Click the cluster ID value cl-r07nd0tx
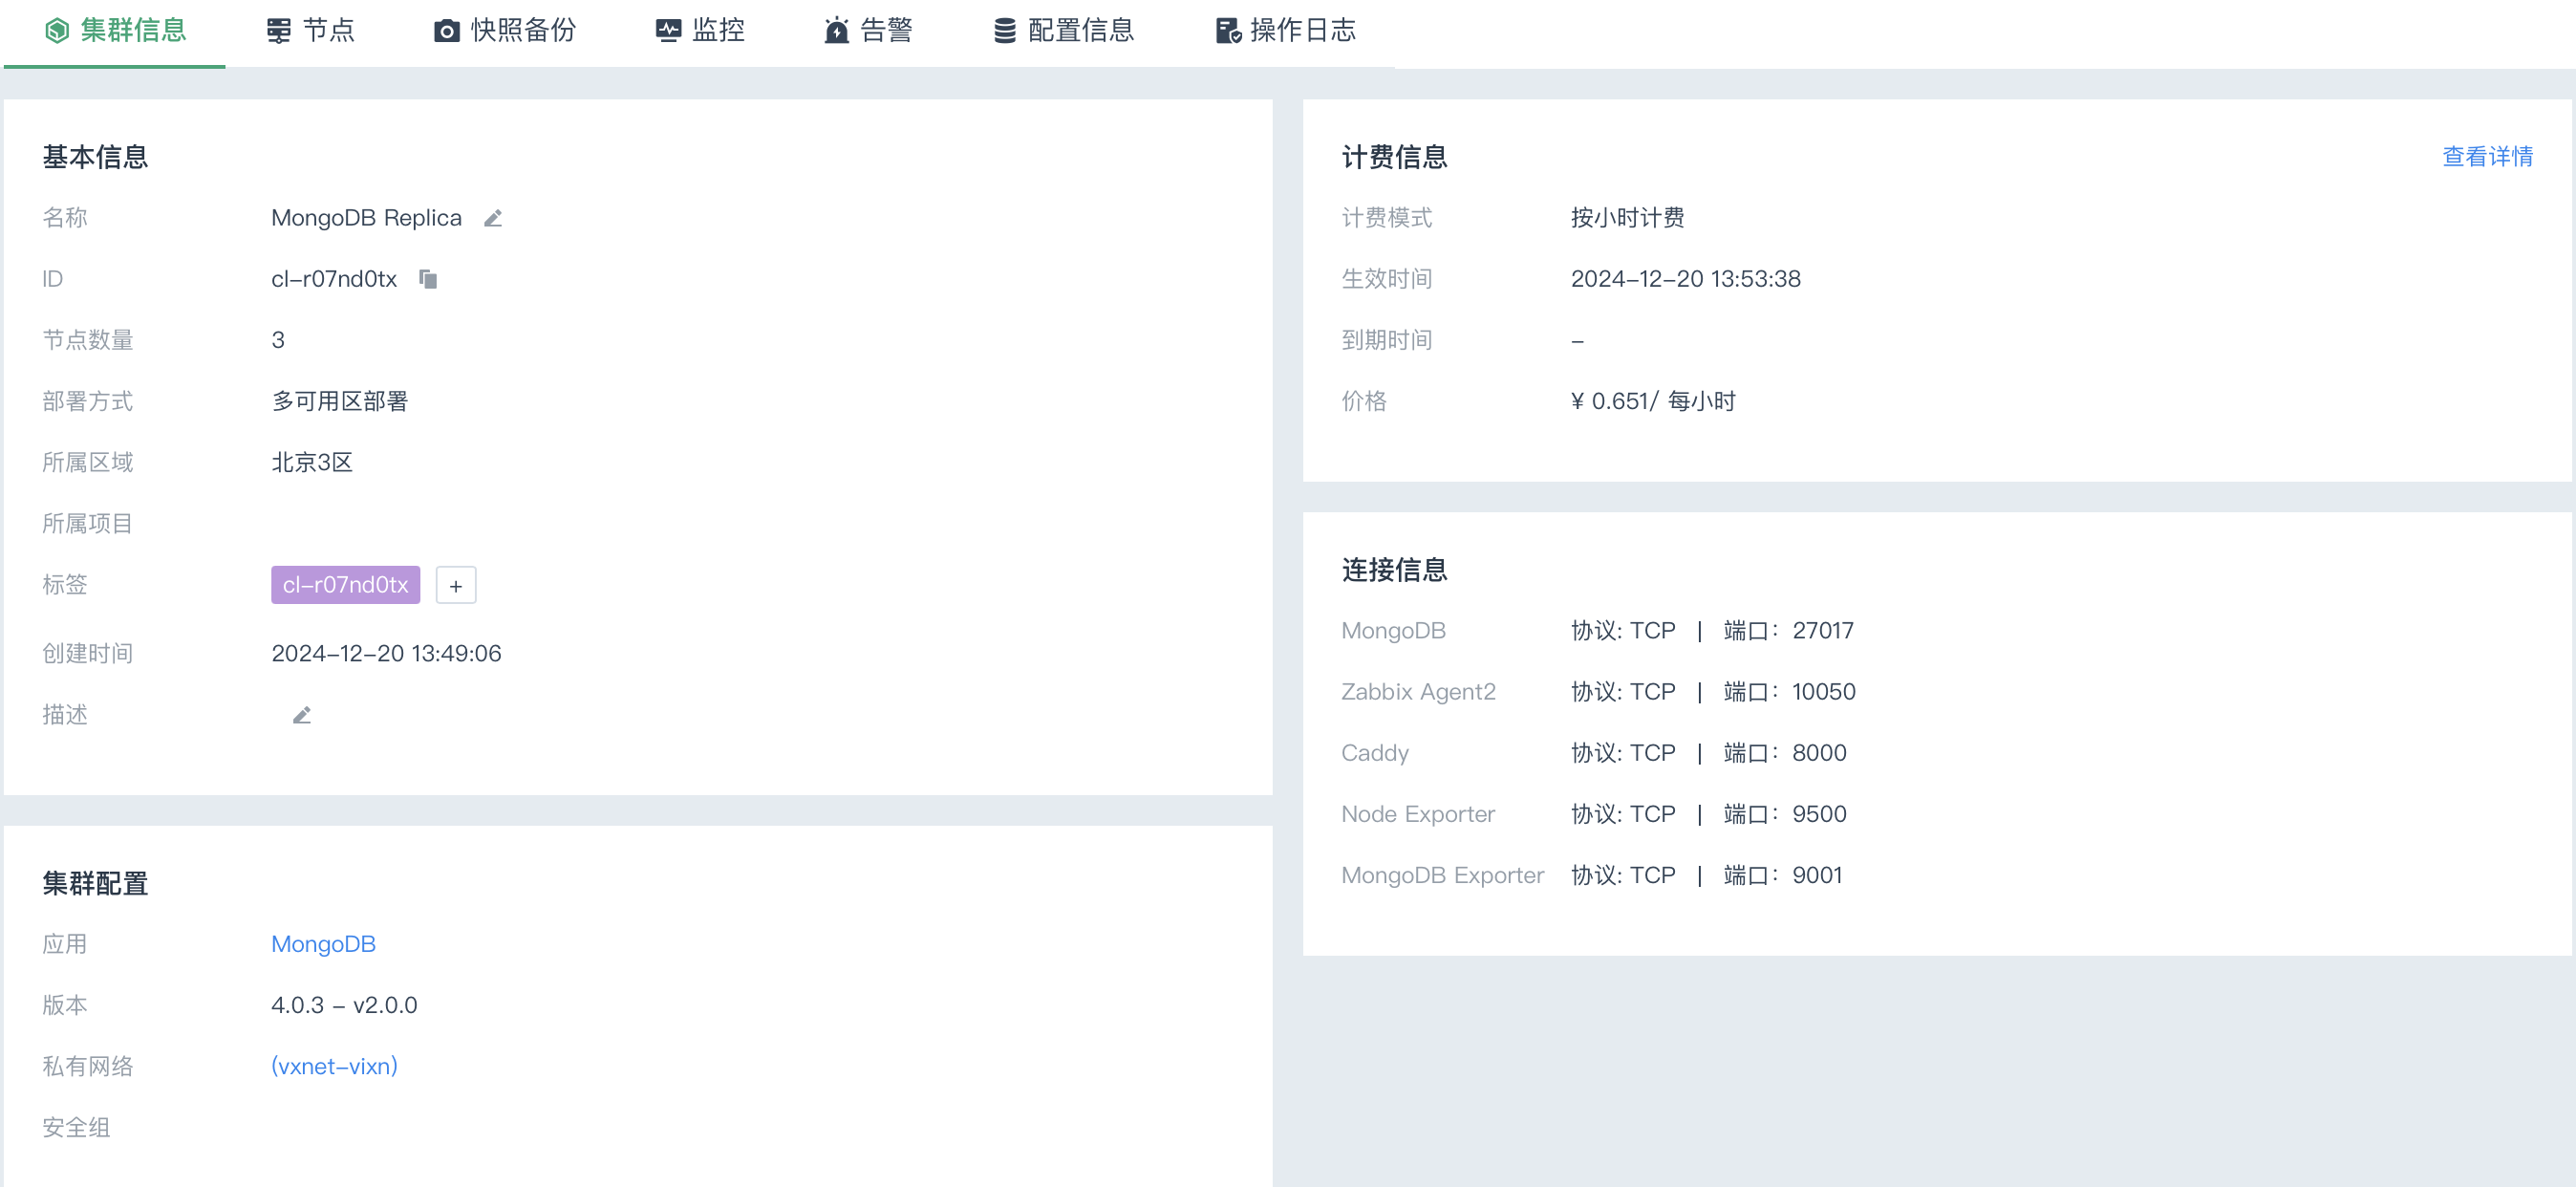2576x1187 pixels. 334,279
